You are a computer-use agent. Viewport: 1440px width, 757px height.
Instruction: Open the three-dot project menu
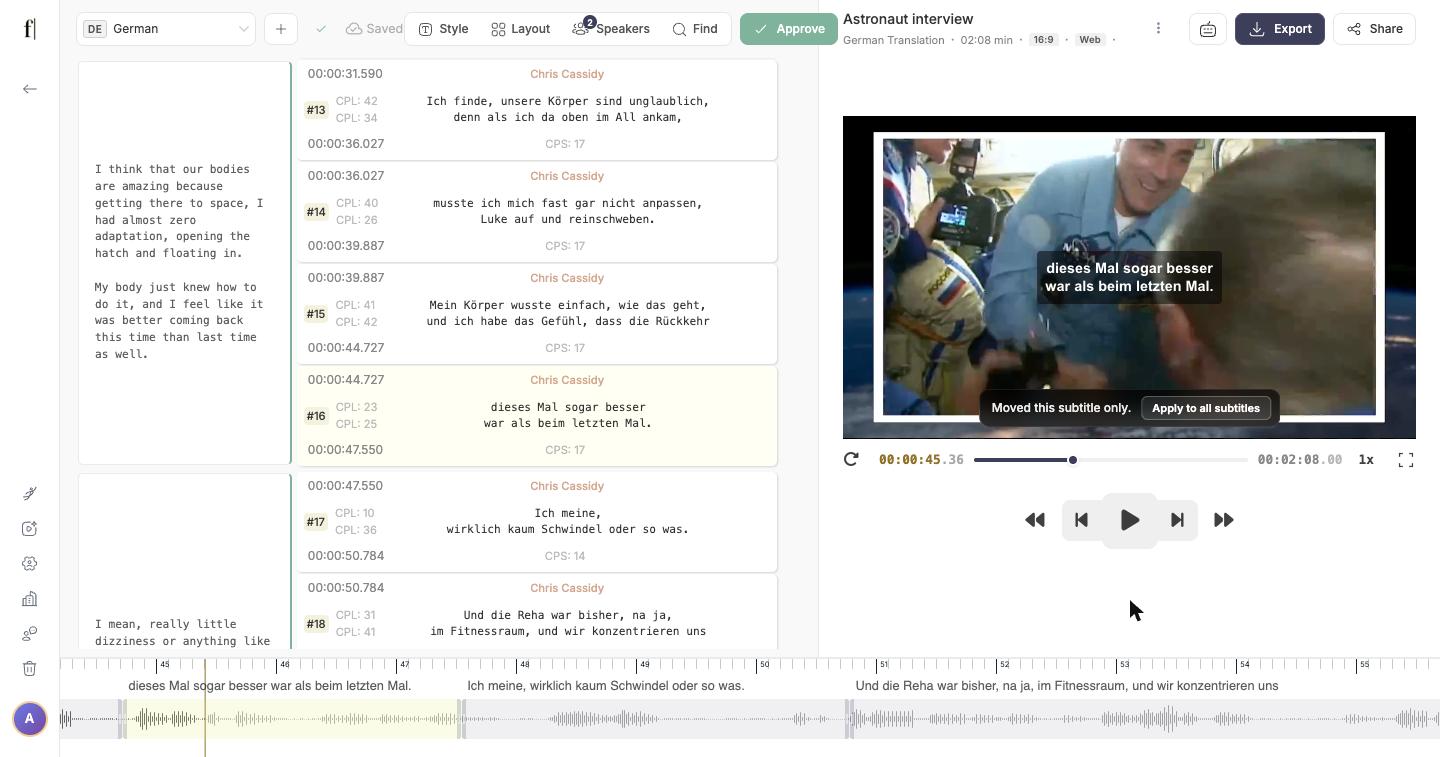(1158, 29)
